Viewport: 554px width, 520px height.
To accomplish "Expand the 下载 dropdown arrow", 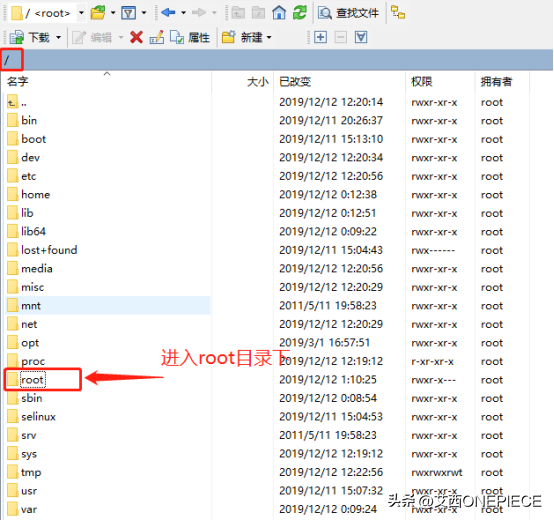I will [x=58, y=37].
